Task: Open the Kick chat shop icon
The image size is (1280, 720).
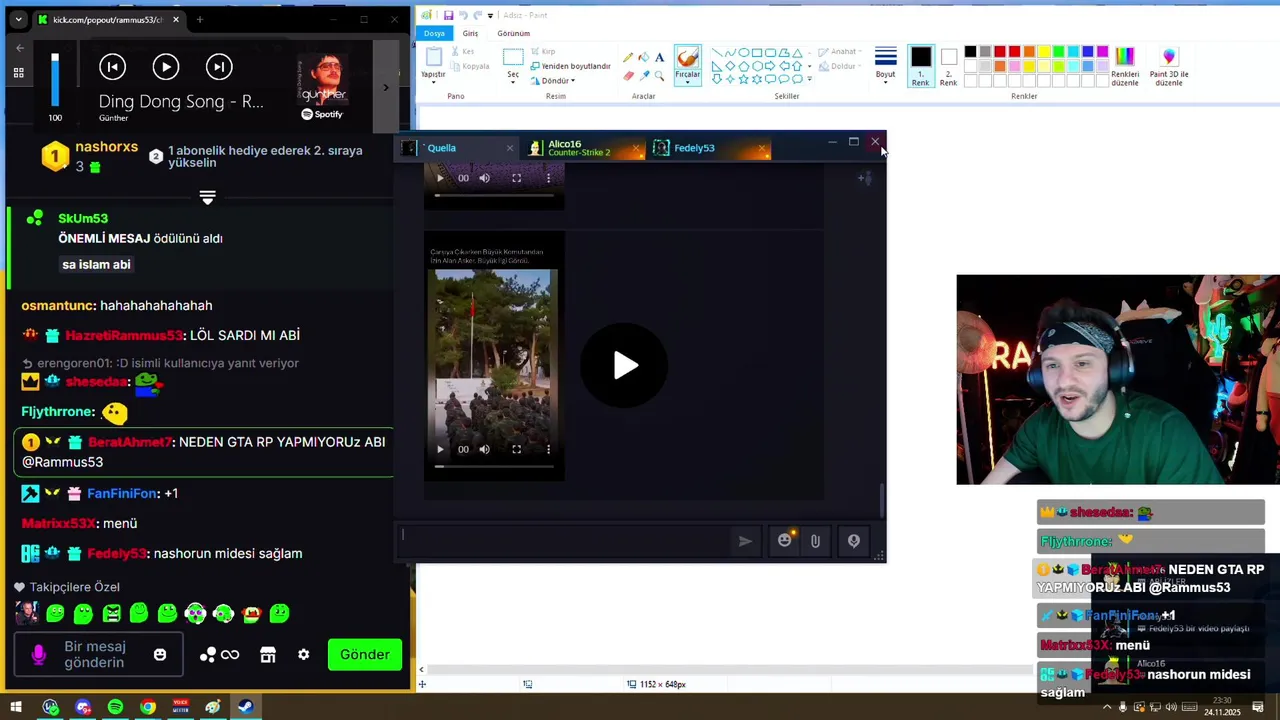Action: (267, 655)
